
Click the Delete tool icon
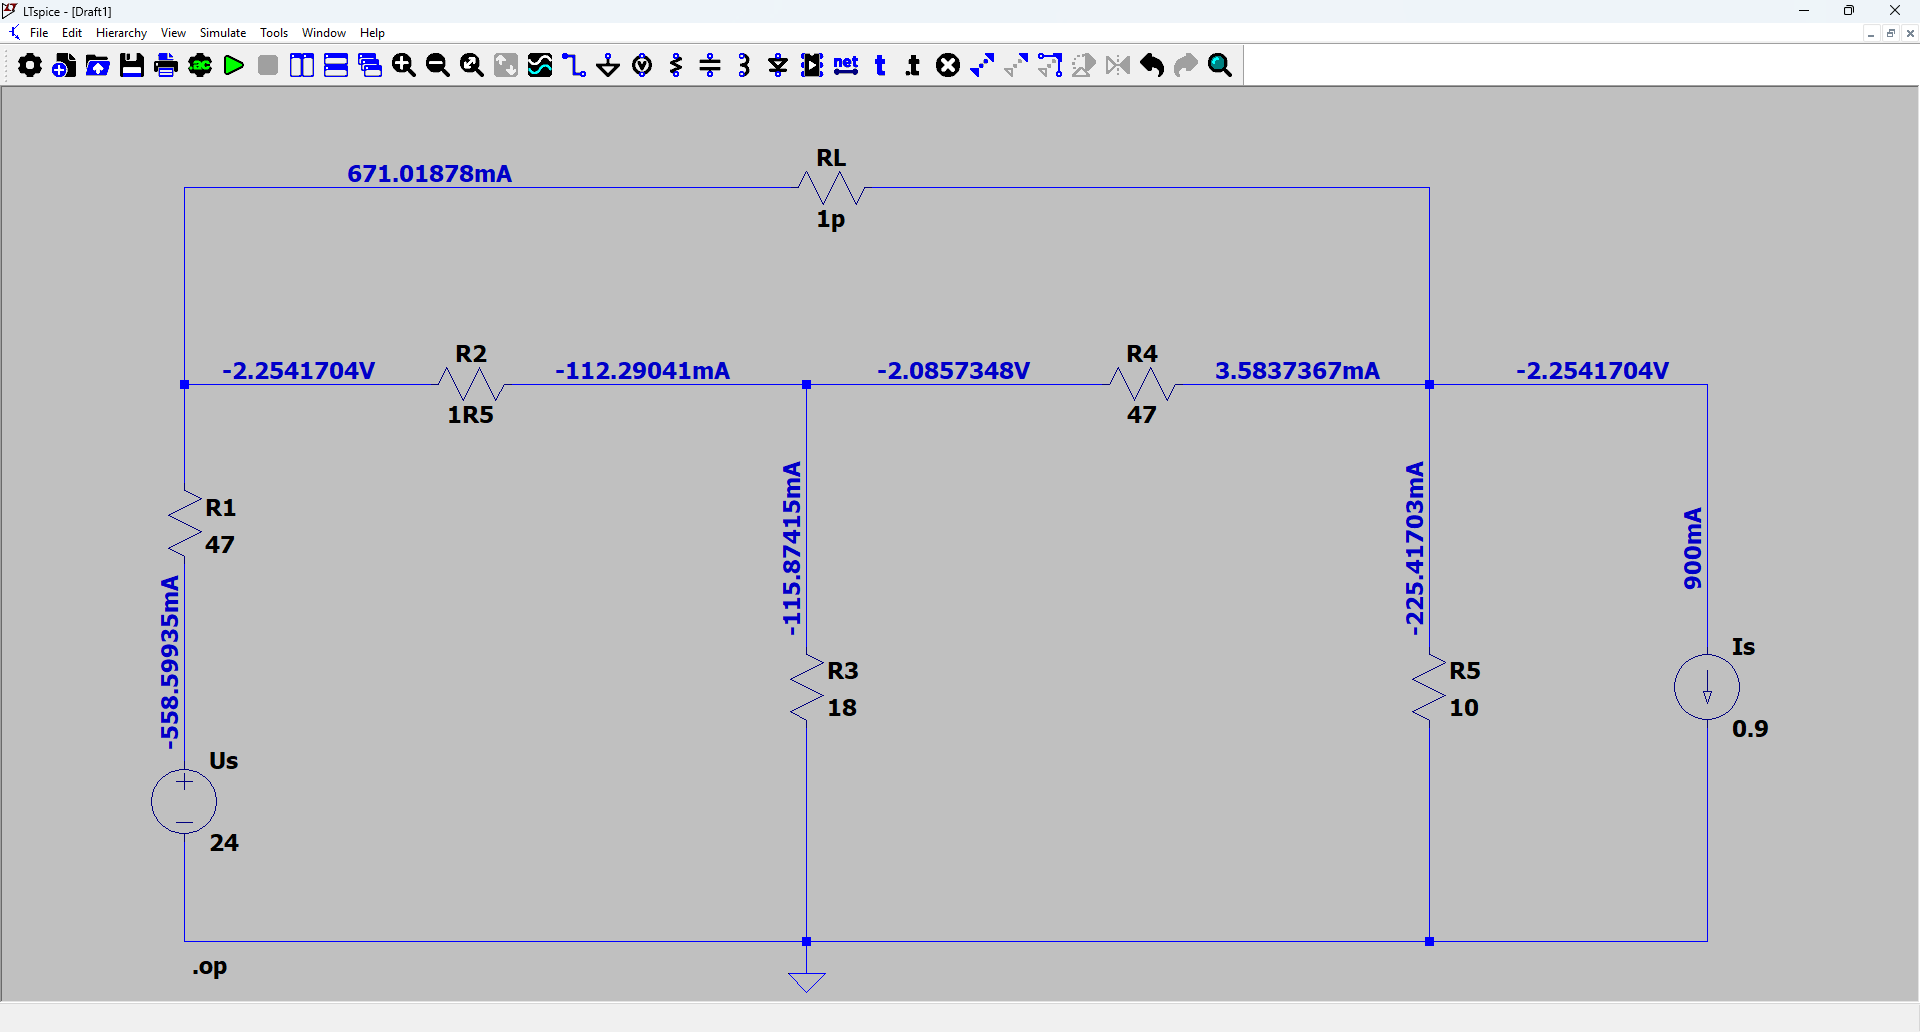948,66
